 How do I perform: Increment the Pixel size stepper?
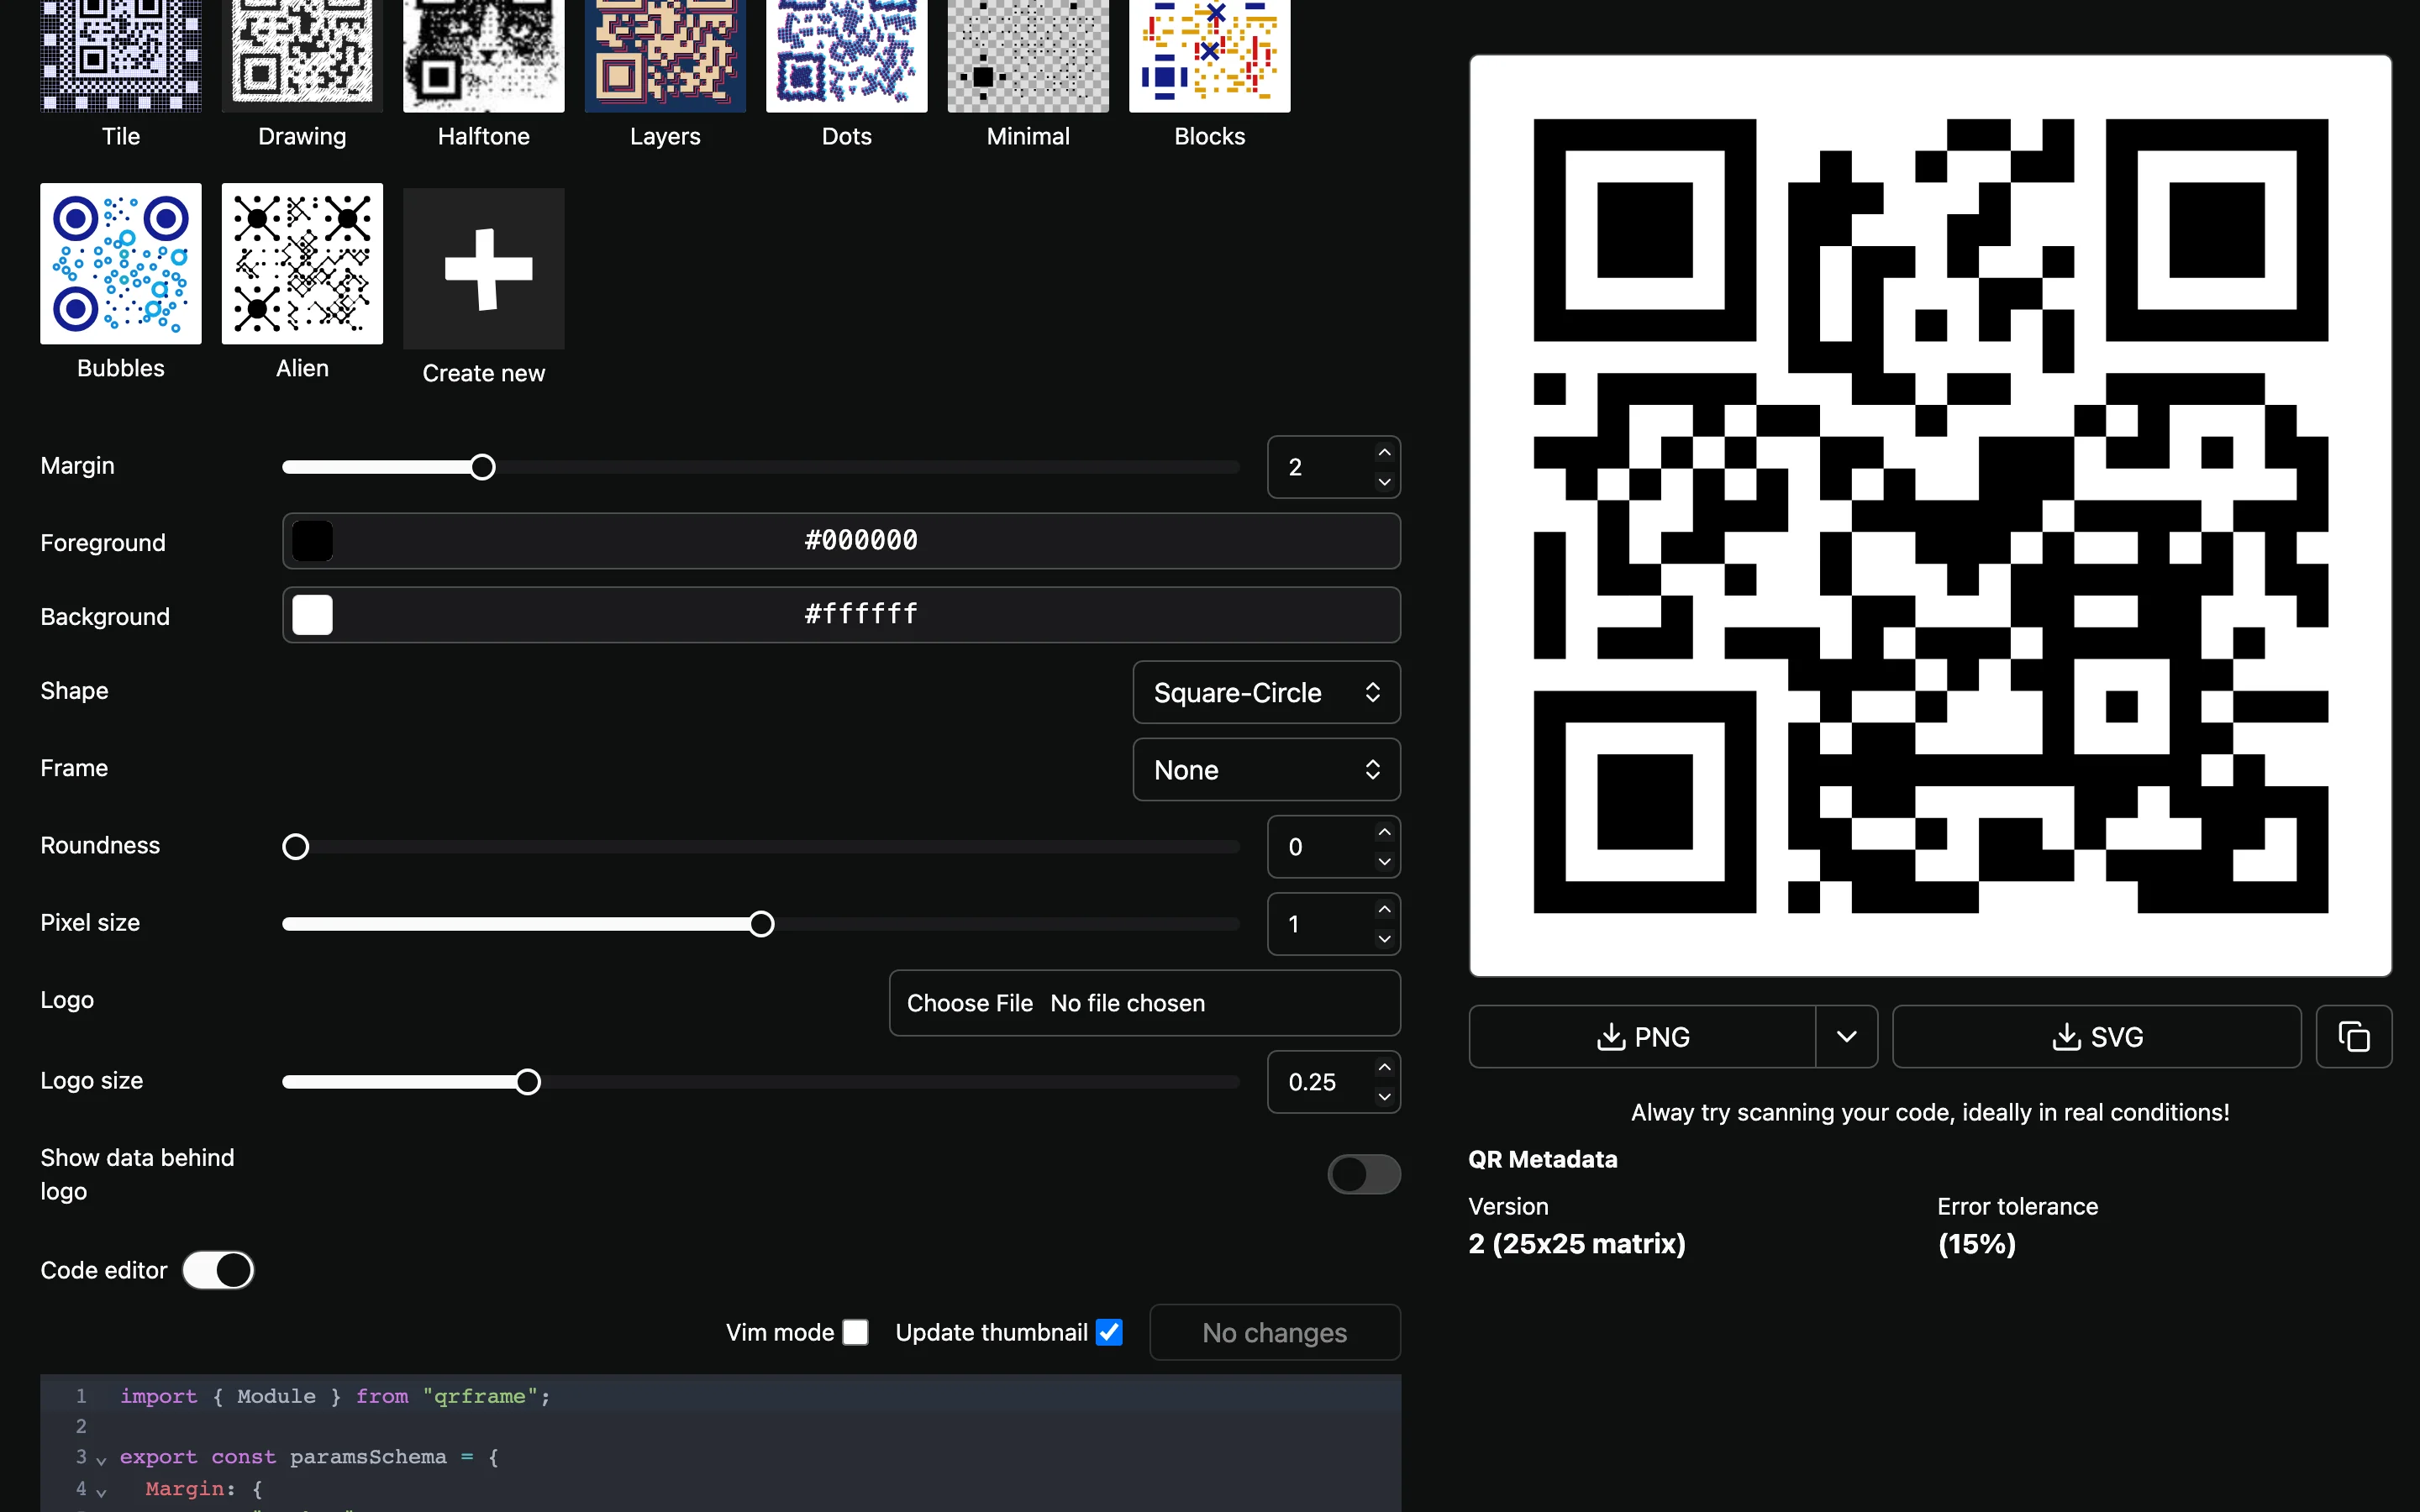tap(1384, 909)
